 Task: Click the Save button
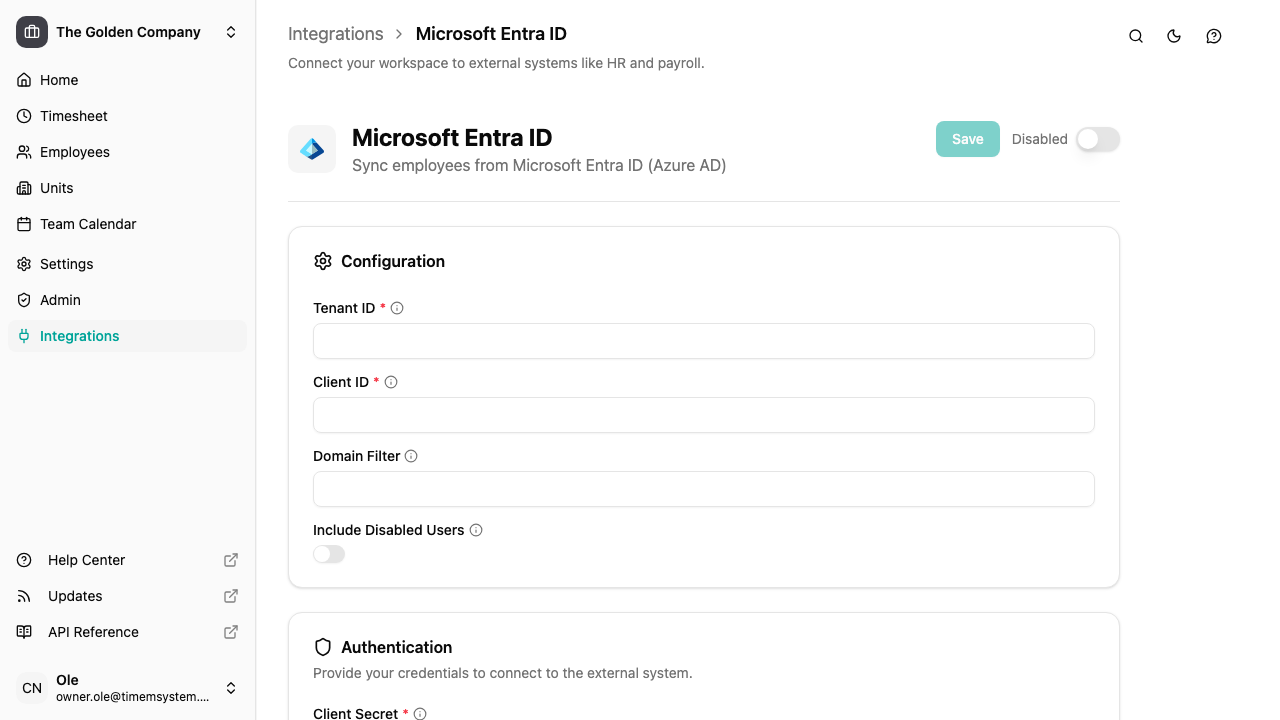coord(967,139)
